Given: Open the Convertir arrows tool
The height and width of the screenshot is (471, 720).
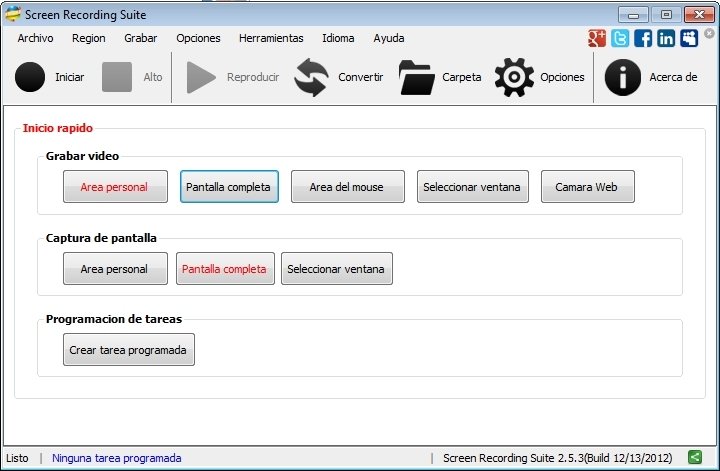Looking at the screenshot, I should [x=311, y=77].
